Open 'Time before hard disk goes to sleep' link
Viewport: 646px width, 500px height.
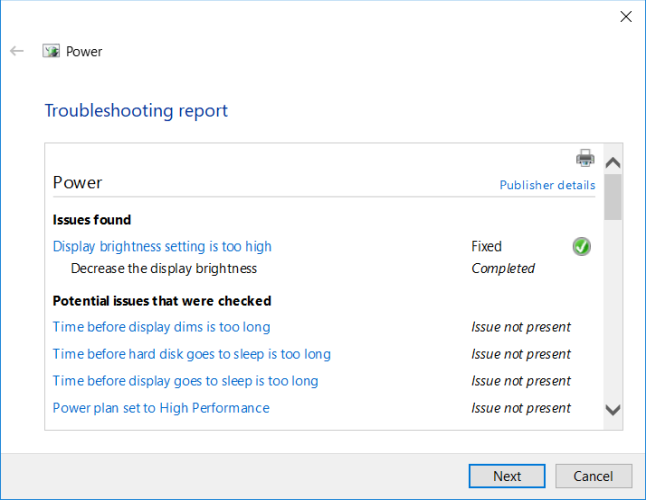[x=192, y=354]
